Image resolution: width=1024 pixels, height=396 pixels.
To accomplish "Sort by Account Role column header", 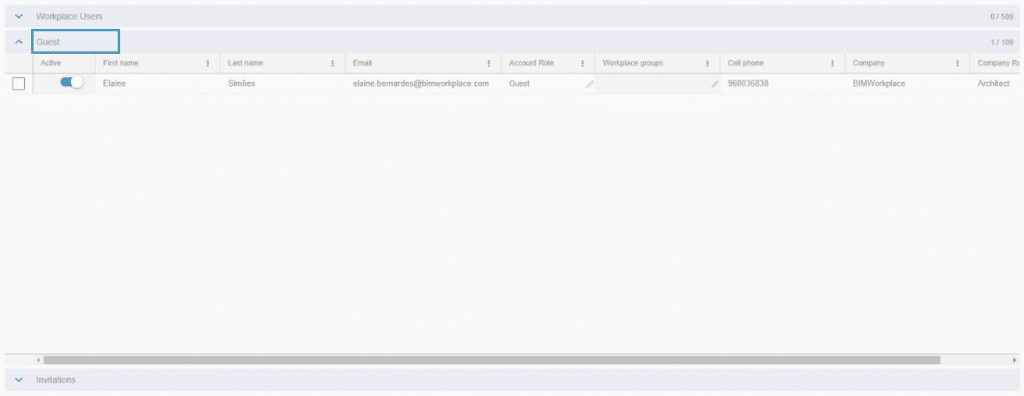I will 531,63.
